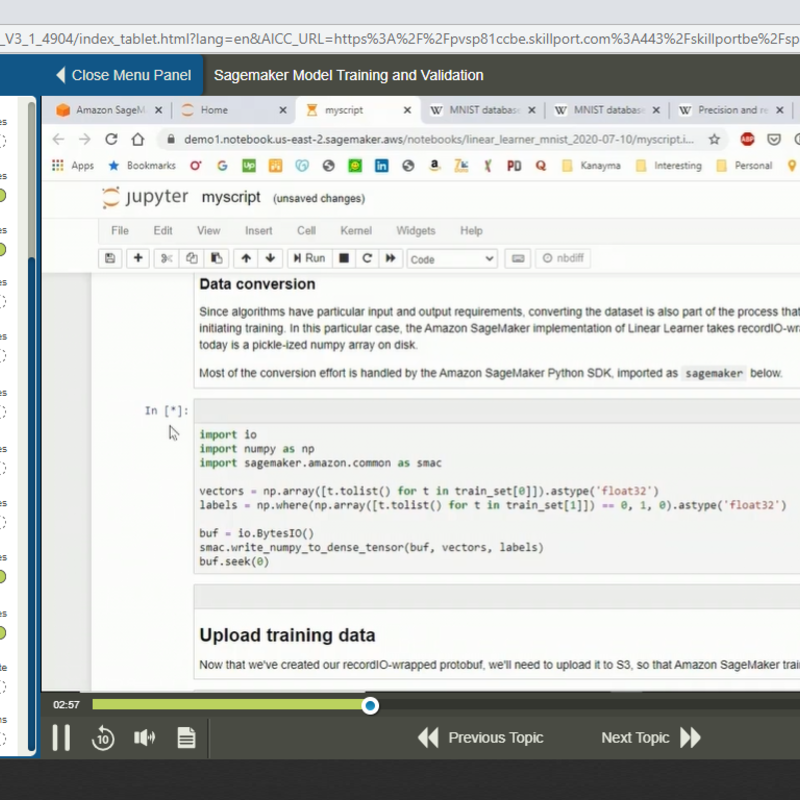Open the Upwork bookmark icon
800x800 pixels.
point(248,165)
